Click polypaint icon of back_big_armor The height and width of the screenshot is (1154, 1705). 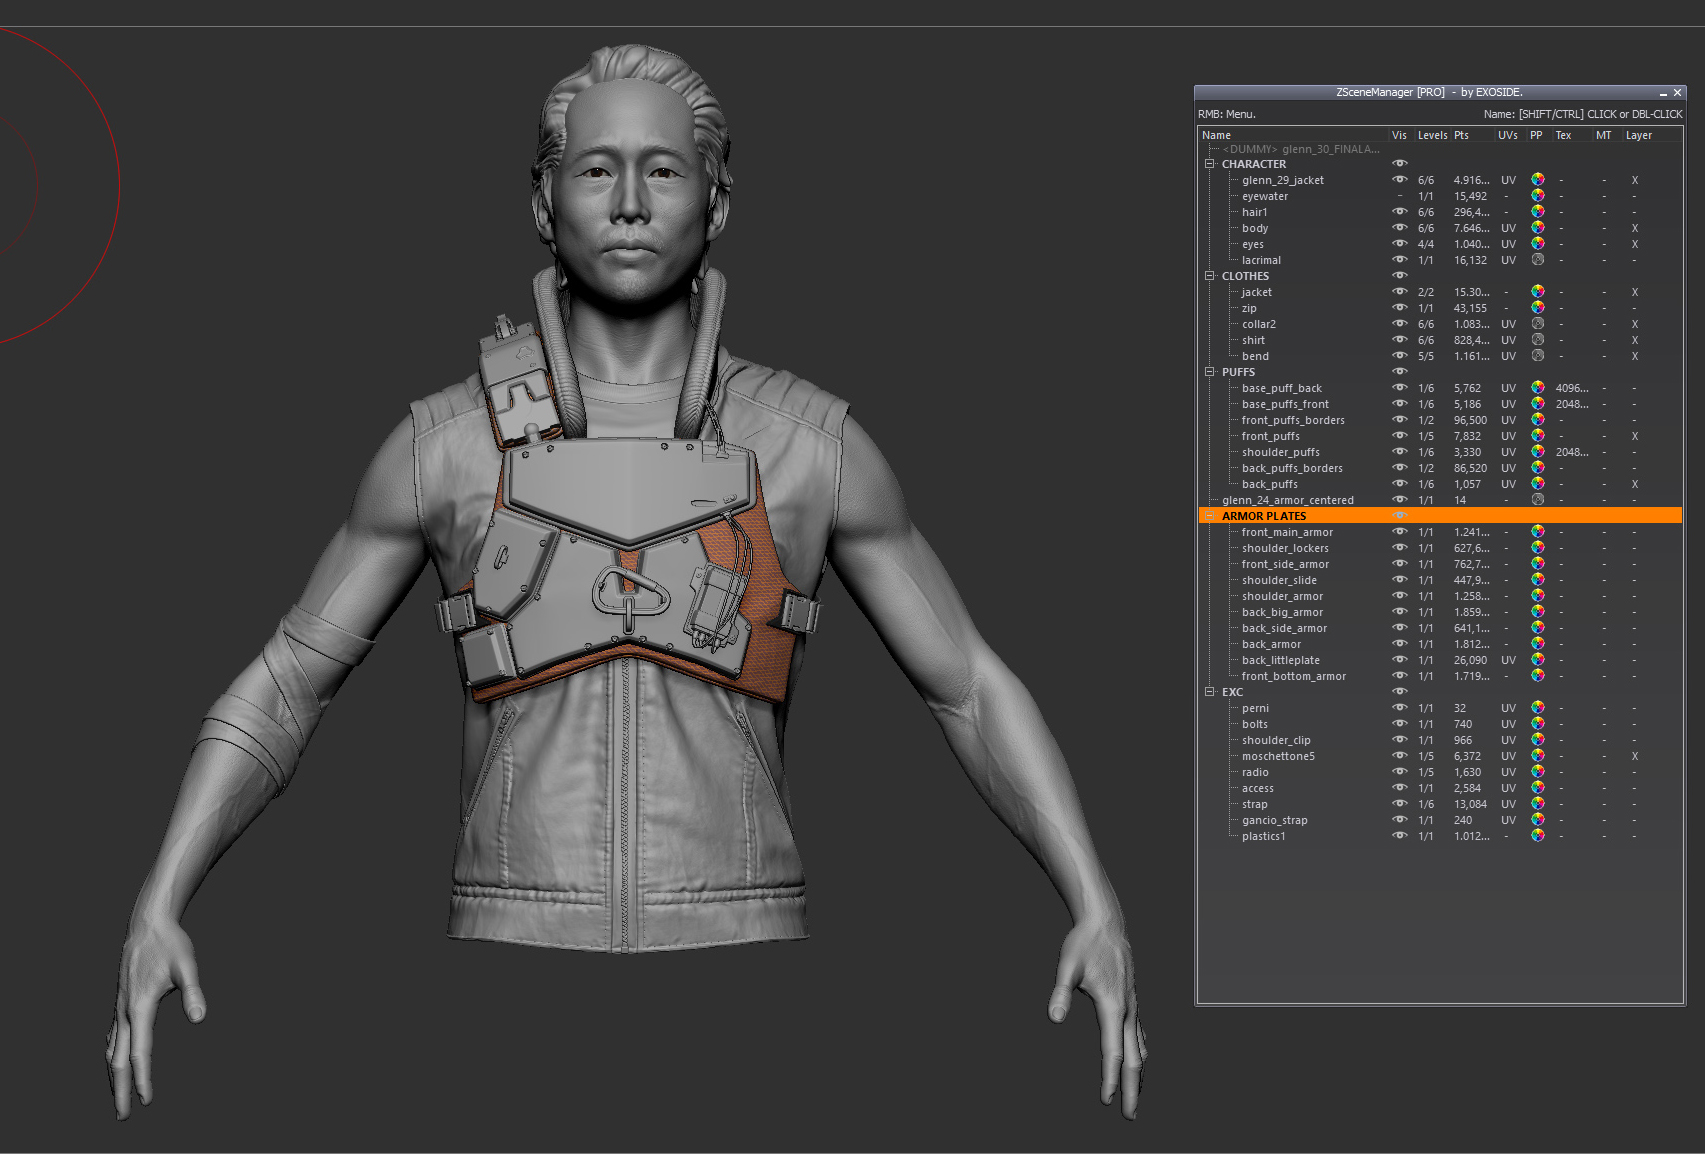pos(1538,612)
